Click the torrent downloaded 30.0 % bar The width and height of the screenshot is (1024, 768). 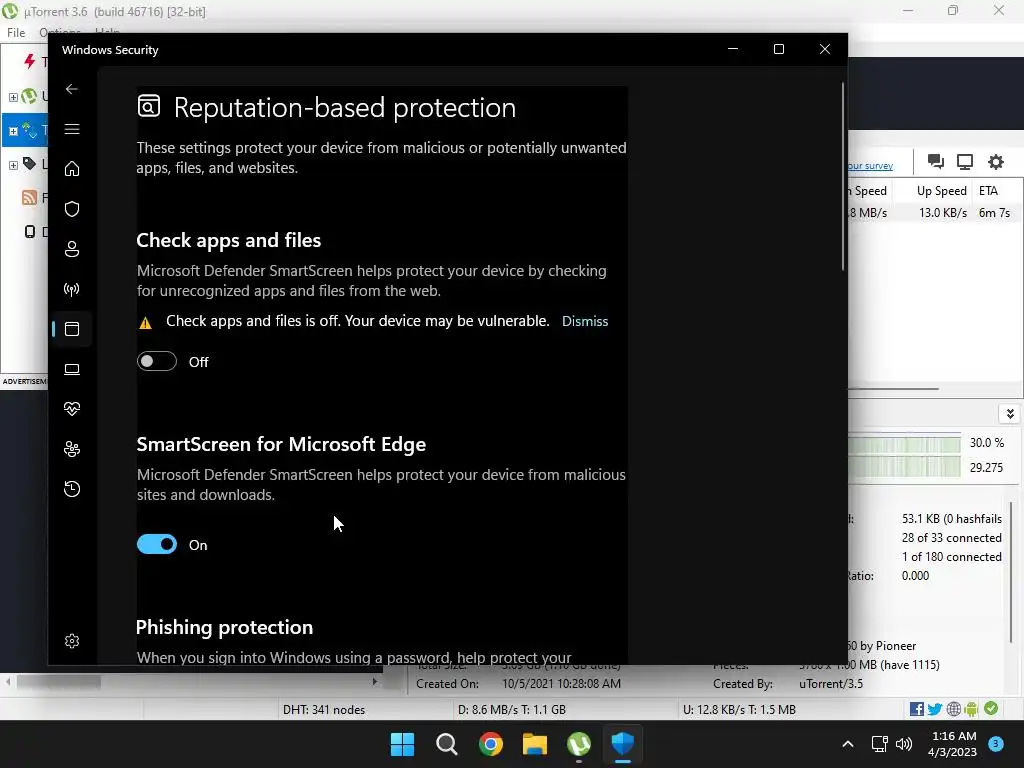click(904, 443)
